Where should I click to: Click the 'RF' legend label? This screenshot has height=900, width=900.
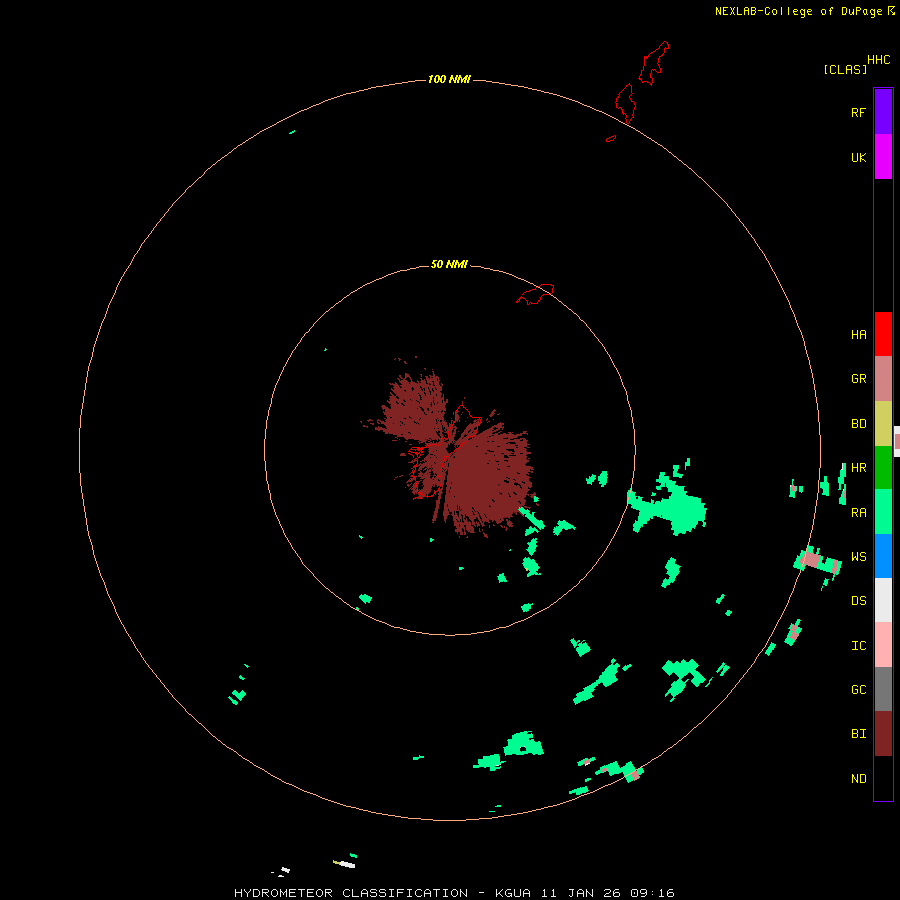[x=859, y=112]
